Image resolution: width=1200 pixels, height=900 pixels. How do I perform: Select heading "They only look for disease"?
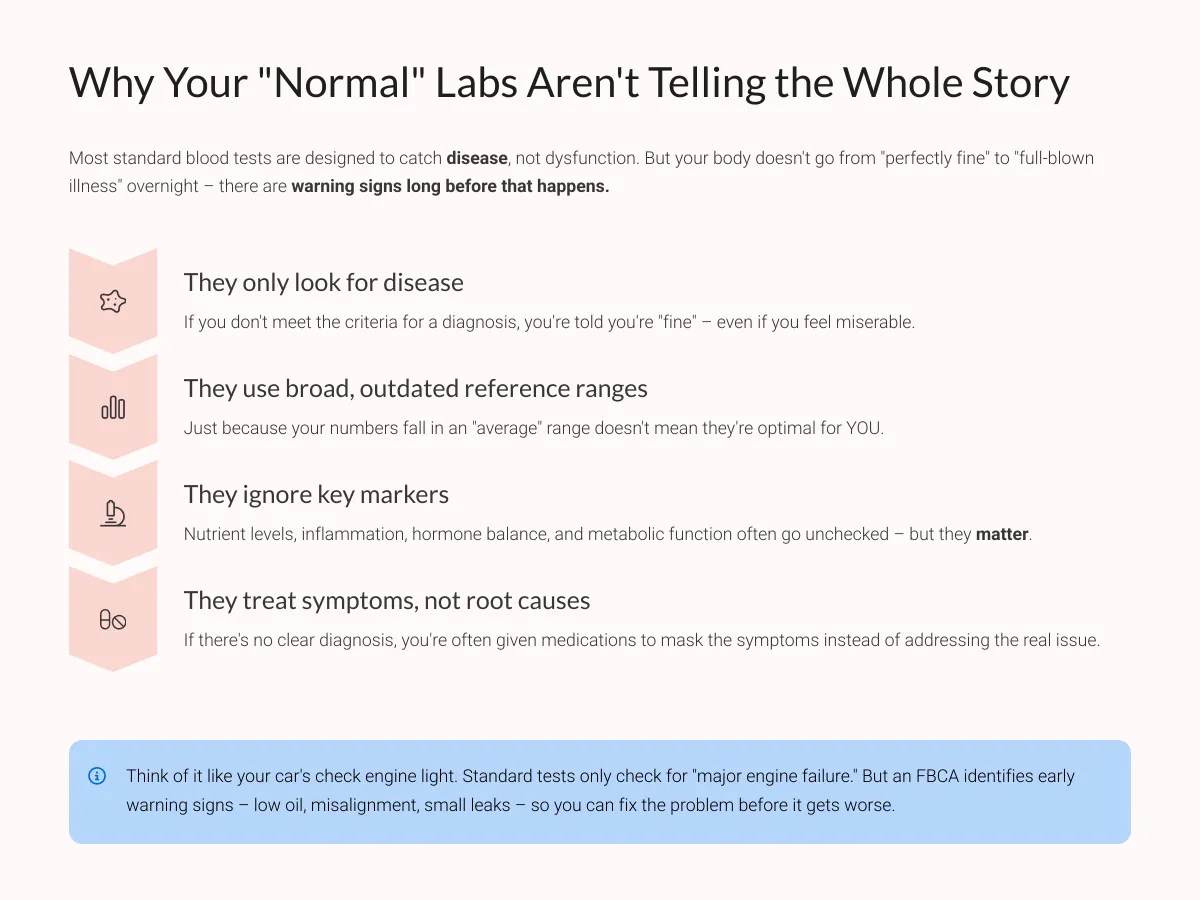pos(324,283)
